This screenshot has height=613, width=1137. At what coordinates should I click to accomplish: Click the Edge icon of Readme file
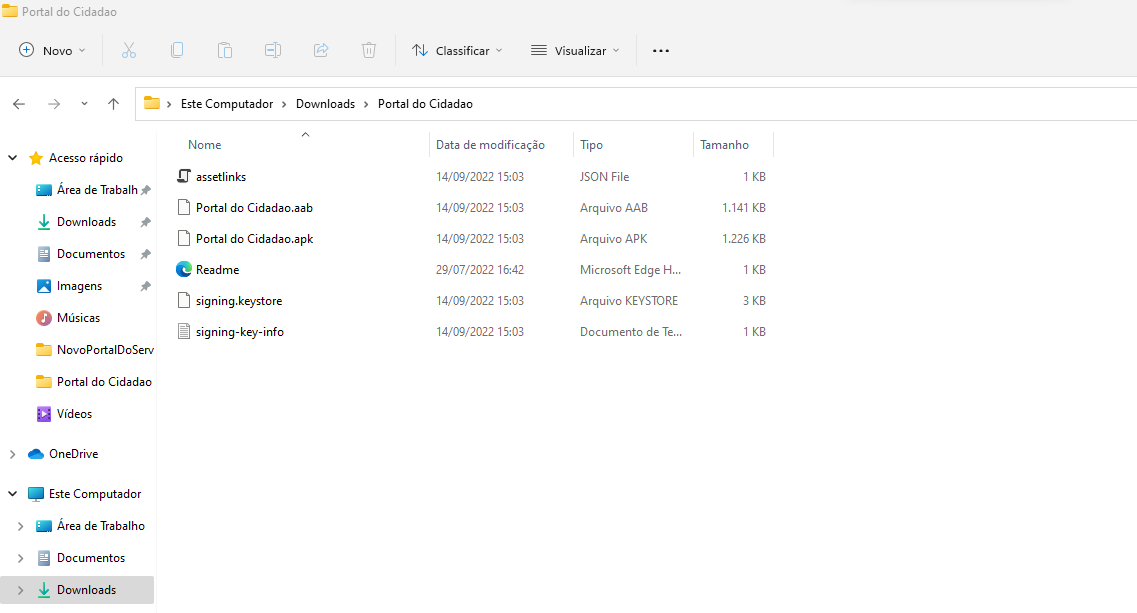coord(184,269)
